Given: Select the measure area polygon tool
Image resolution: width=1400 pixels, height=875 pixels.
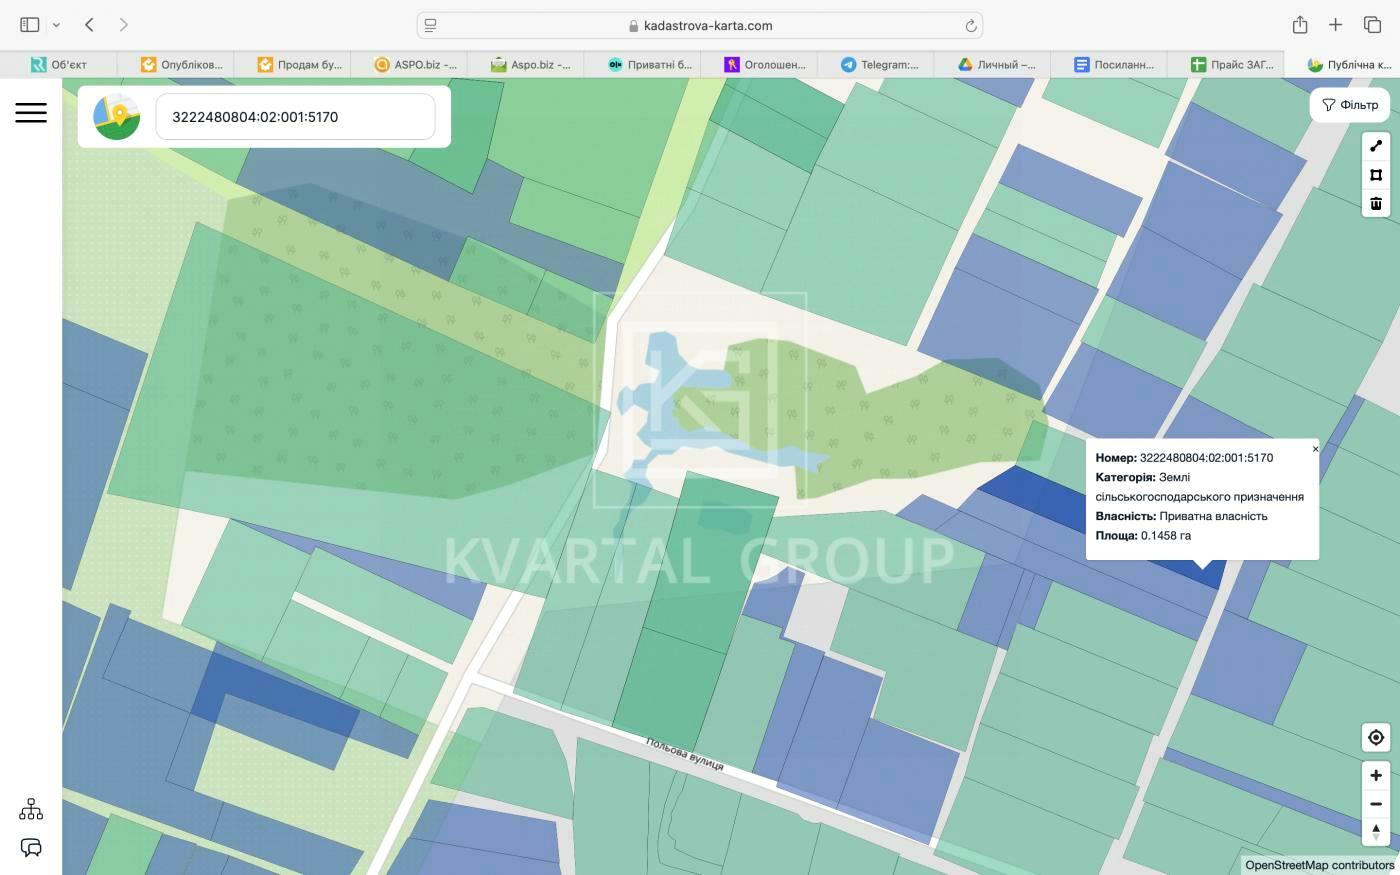Looking at the screenshot, I should click(1376, 175).
